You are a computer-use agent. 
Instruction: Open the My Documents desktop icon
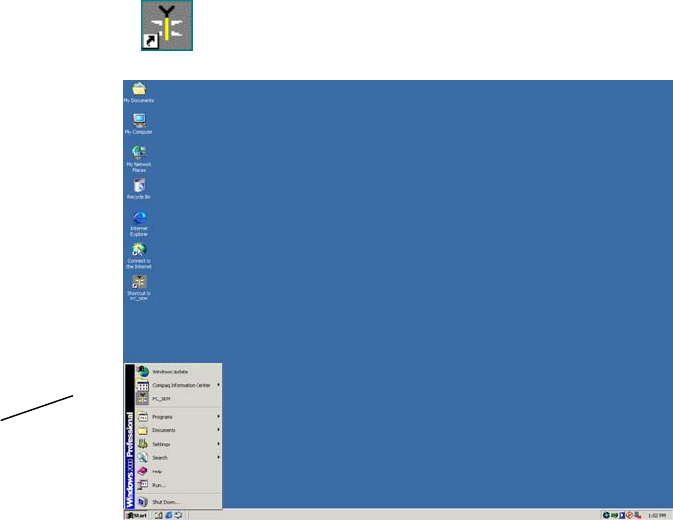pos(139,92)
